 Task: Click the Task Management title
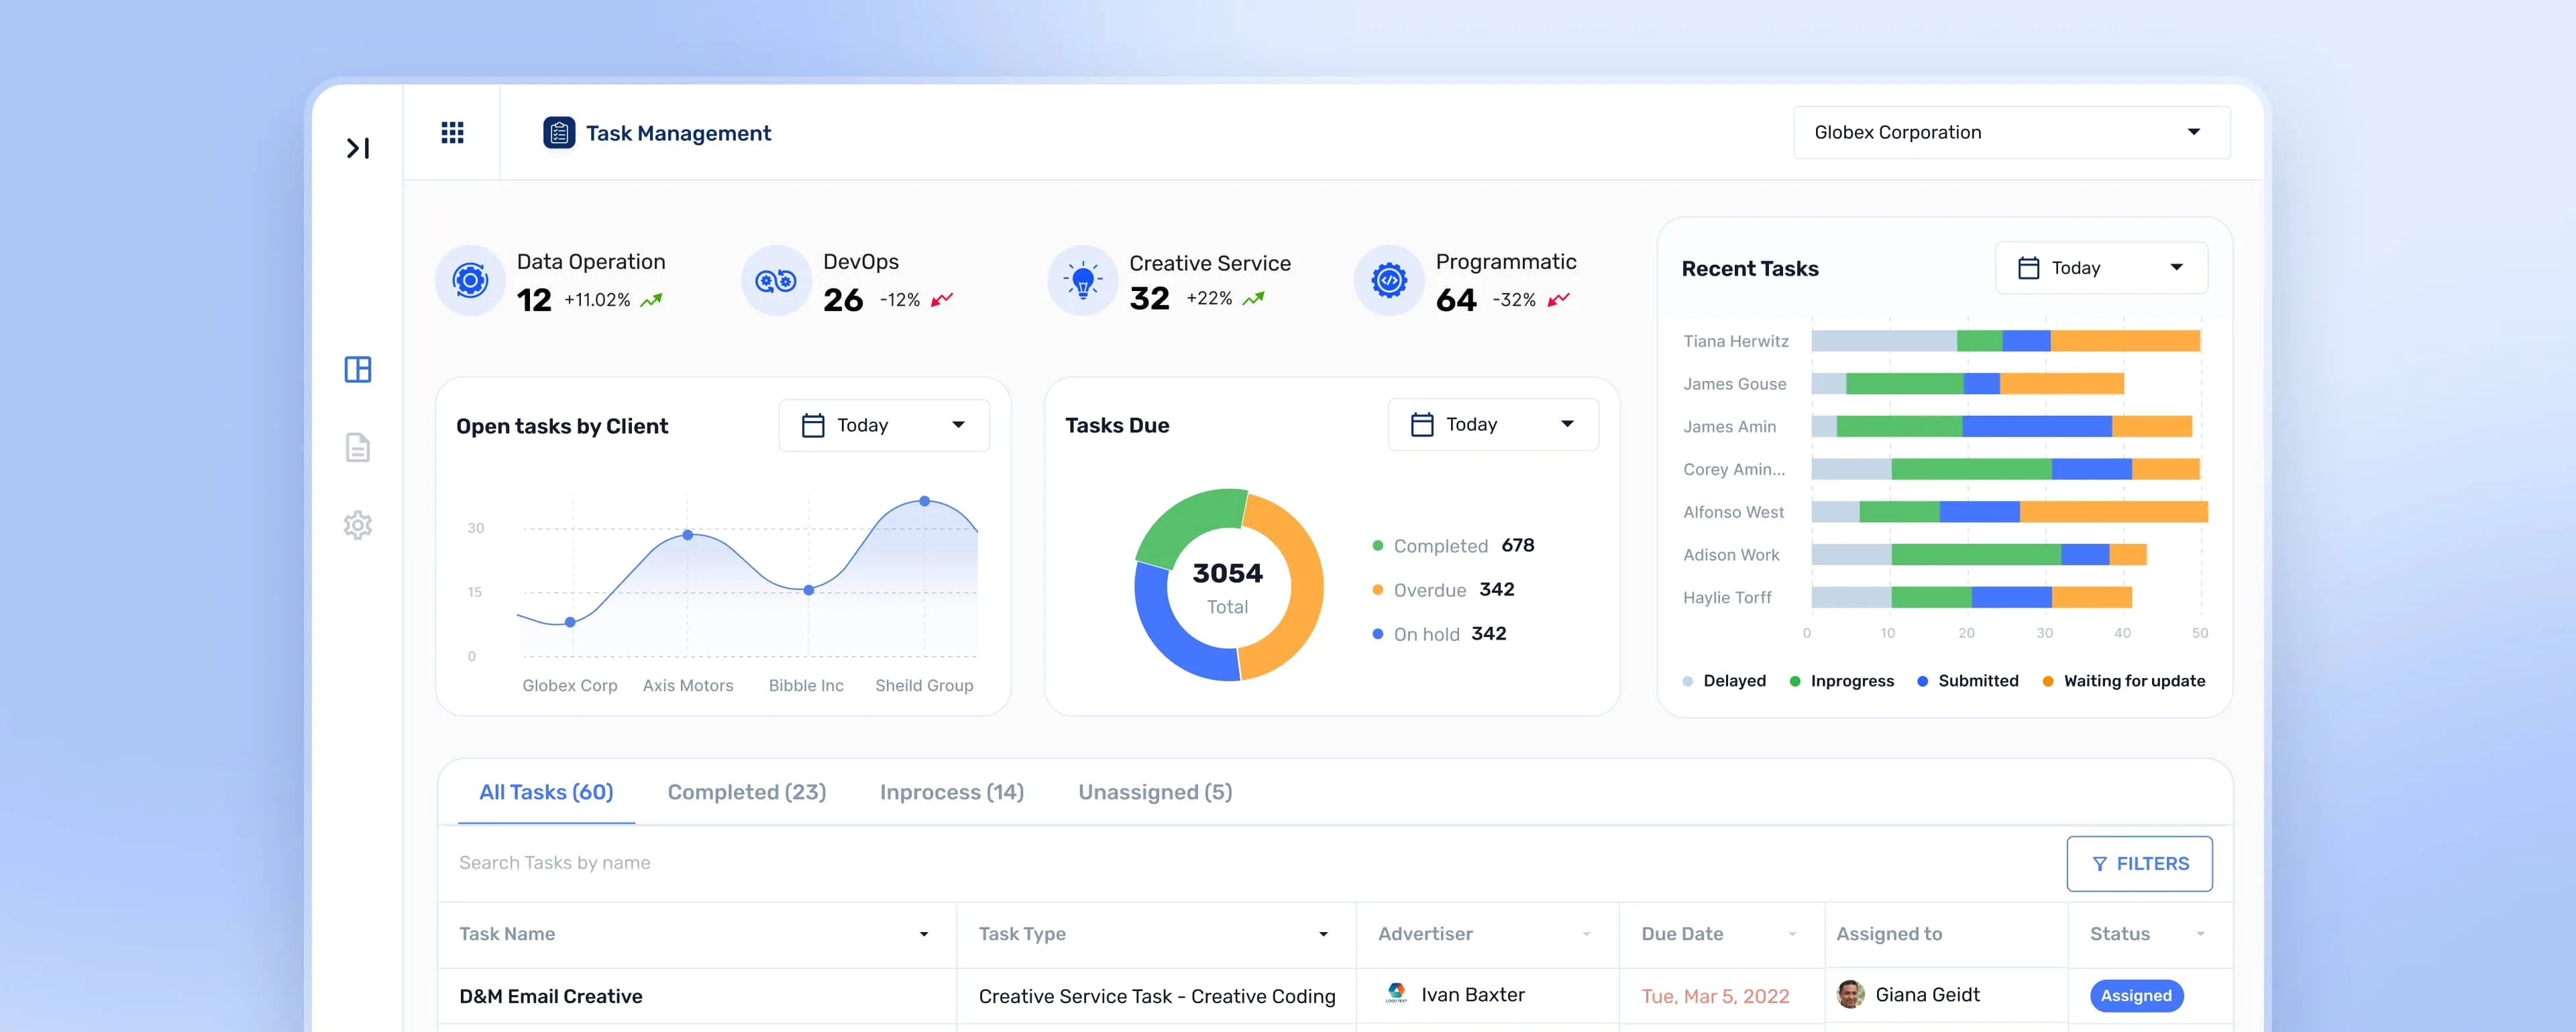[x=678, y=133]
